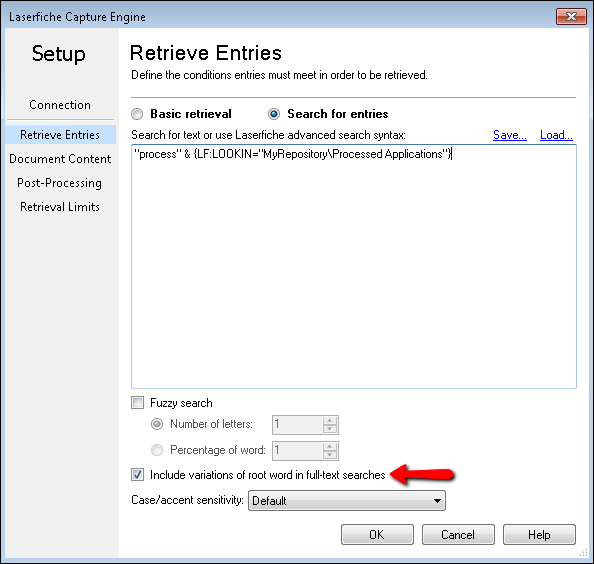Go to the Document Content section
The width and height of the screenshot is (594, 564).
click(x=60, y=159)
